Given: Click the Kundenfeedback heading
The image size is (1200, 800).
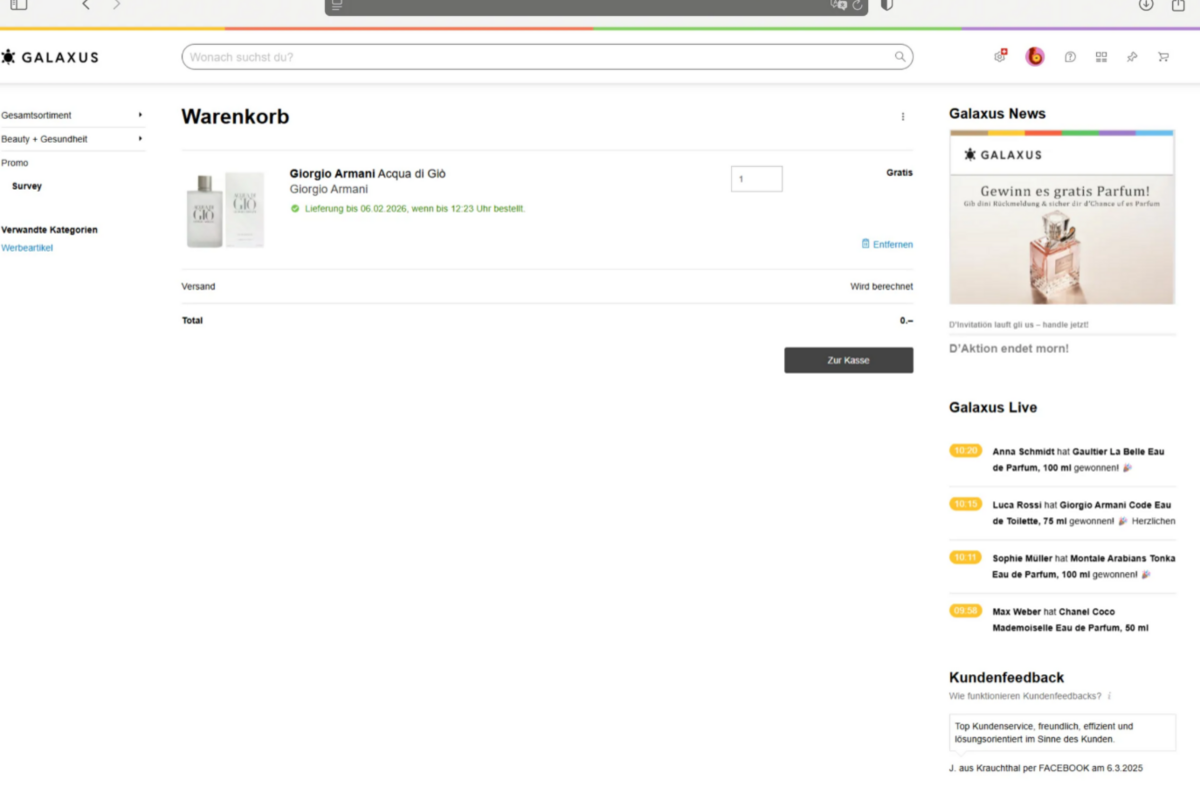Looking at the screenshot, I should pyautogui.click(x=1006, y=678).
